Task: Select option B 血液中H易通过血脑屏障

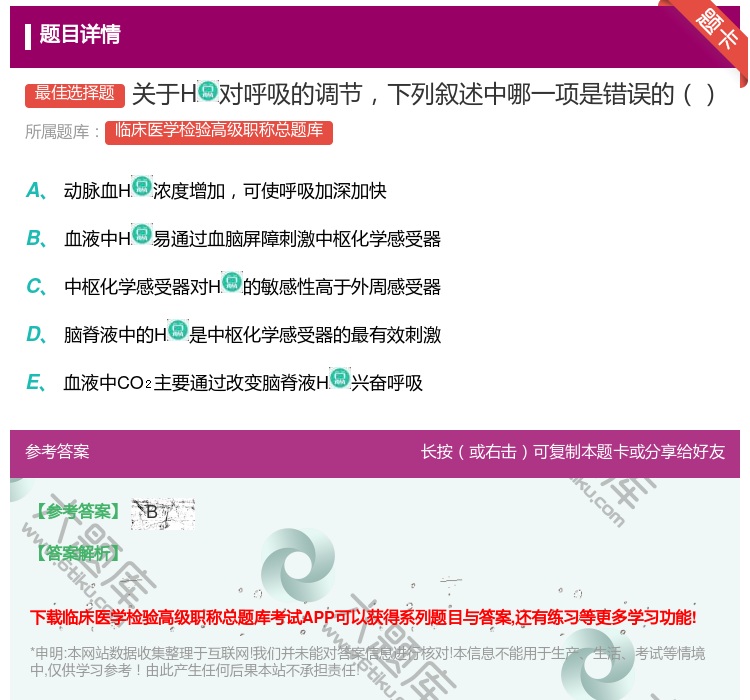Action: (233, 239)
